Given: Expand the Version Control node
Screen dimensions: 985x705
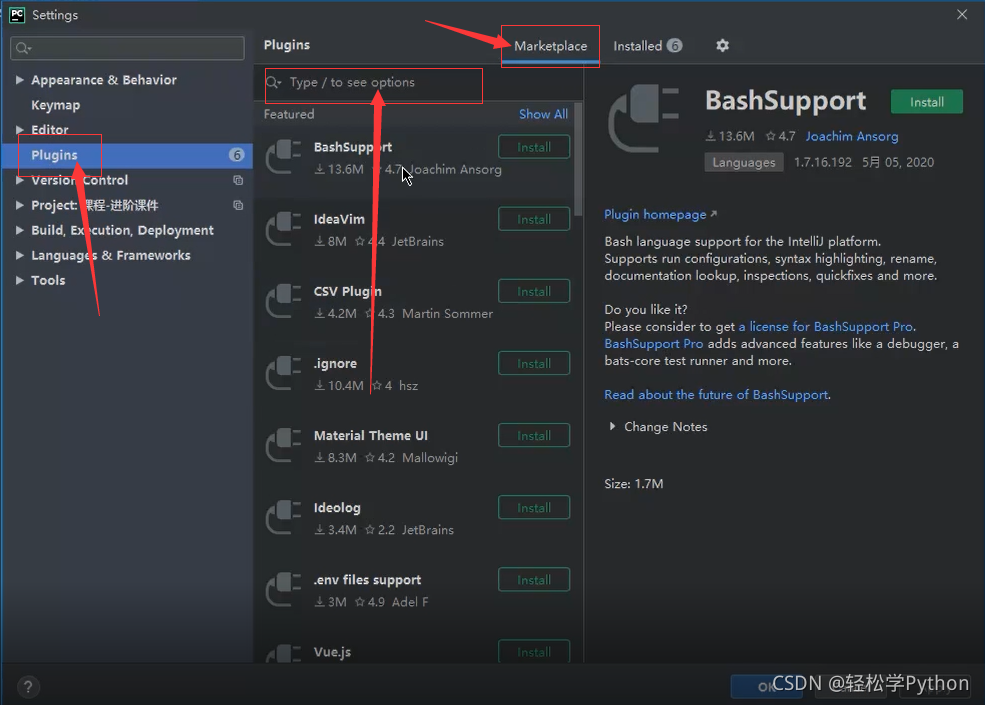Looking at the screenshot, I should point(19,180).
